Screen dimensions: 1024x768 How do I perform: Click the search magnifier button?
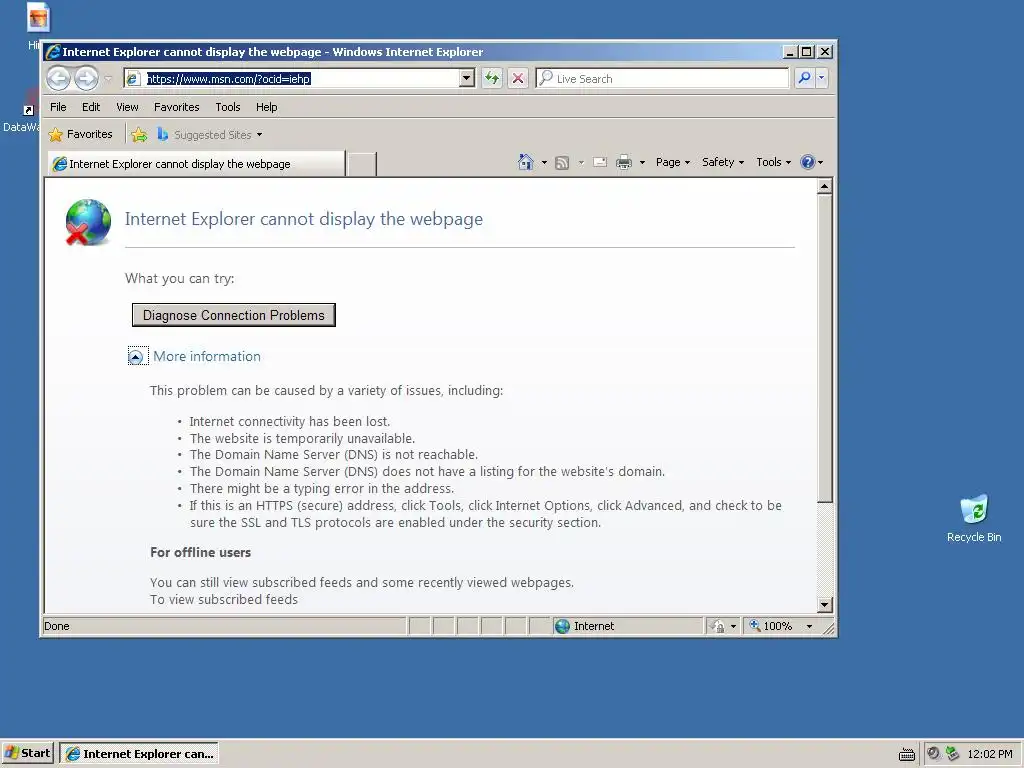click(805, 78)
